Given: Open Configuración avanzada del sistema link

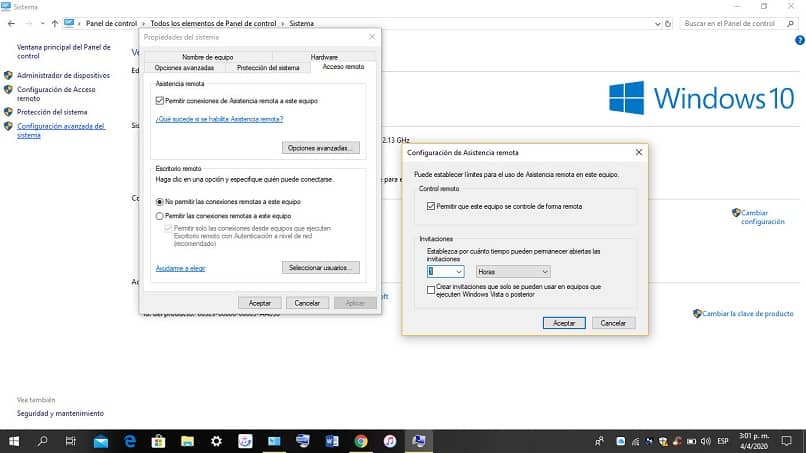Looking at the screenshot, I should 61,131.
